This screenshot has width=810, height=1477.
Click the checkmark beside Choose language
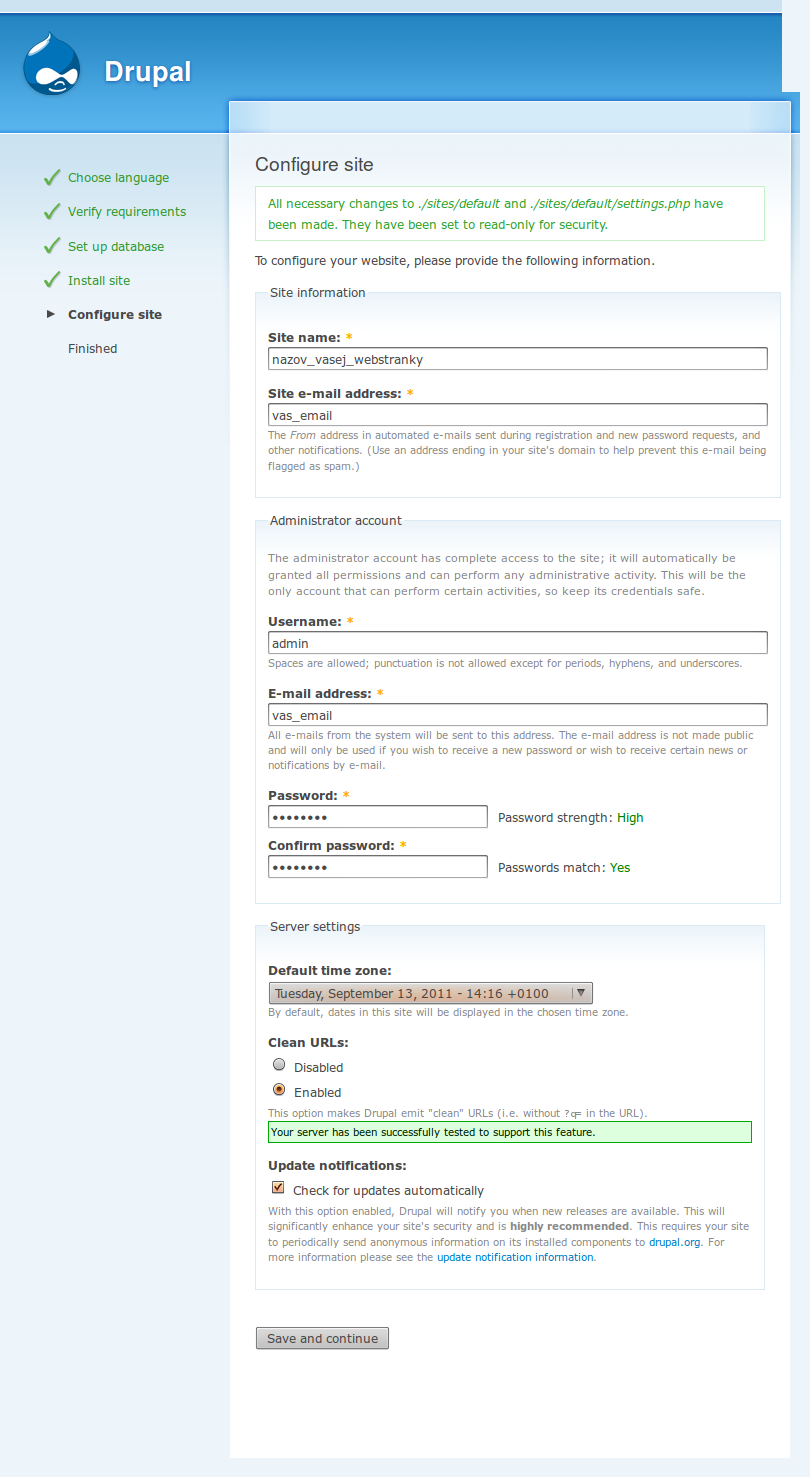[53, 178]
